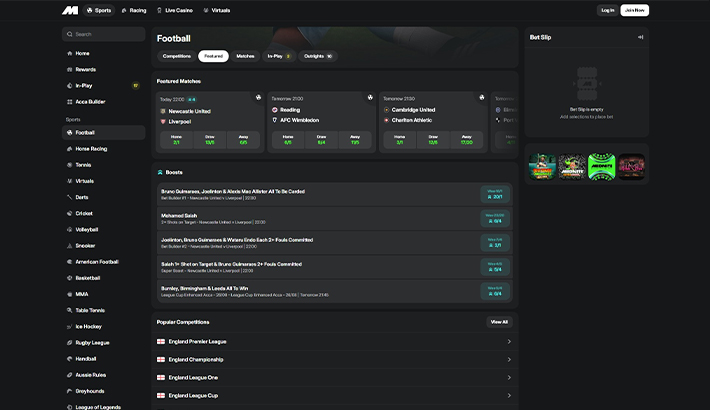Viewport: 710px width, 410px height.
Task: Pick Draw odds for Reading v AFC Wimbledon
Action: [321, 140]
